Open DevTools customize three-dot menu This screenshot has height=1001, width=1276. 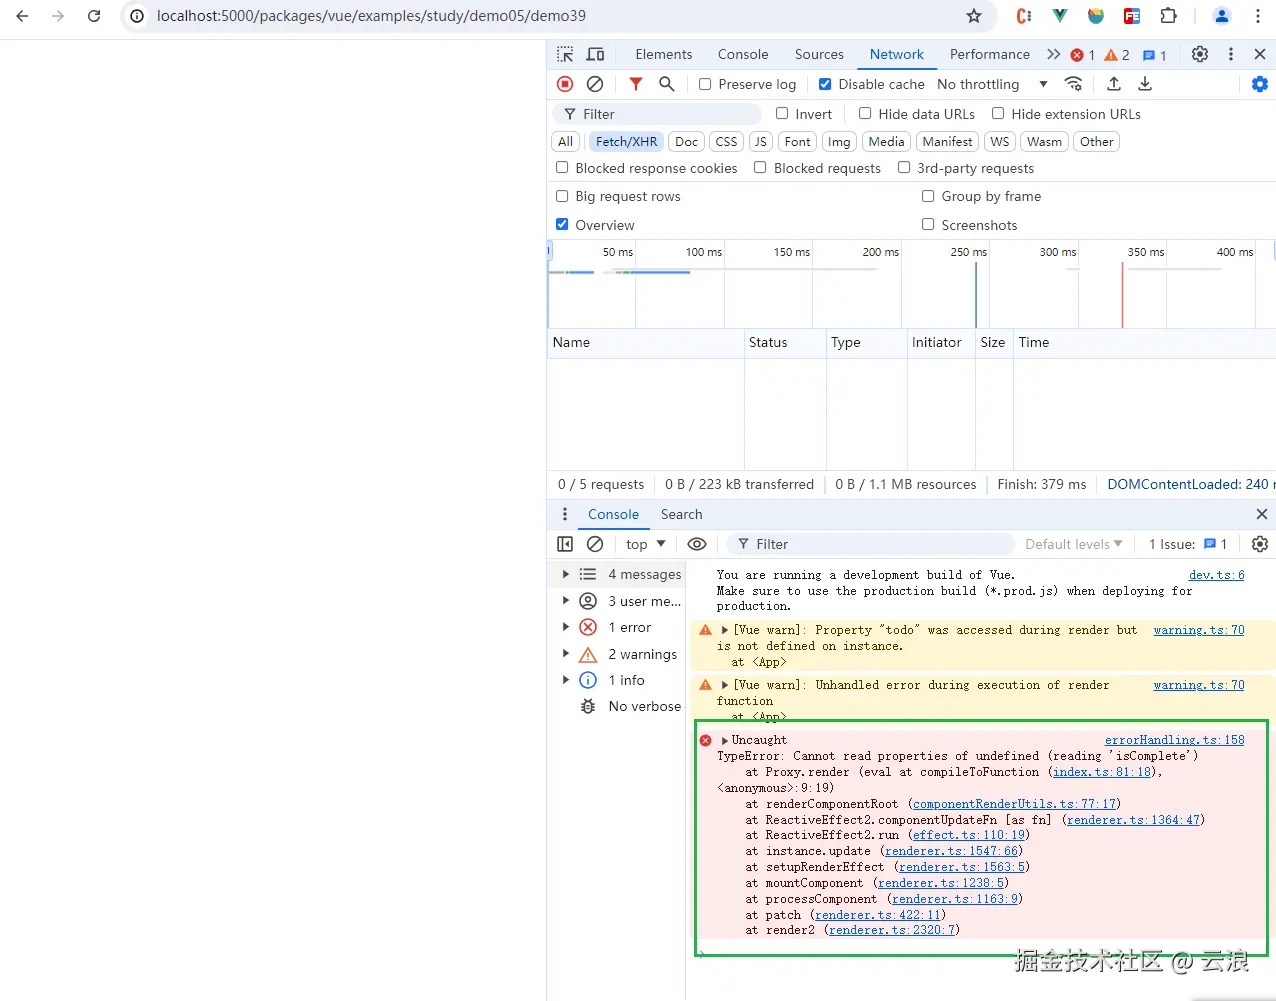tap(1231, 54)
